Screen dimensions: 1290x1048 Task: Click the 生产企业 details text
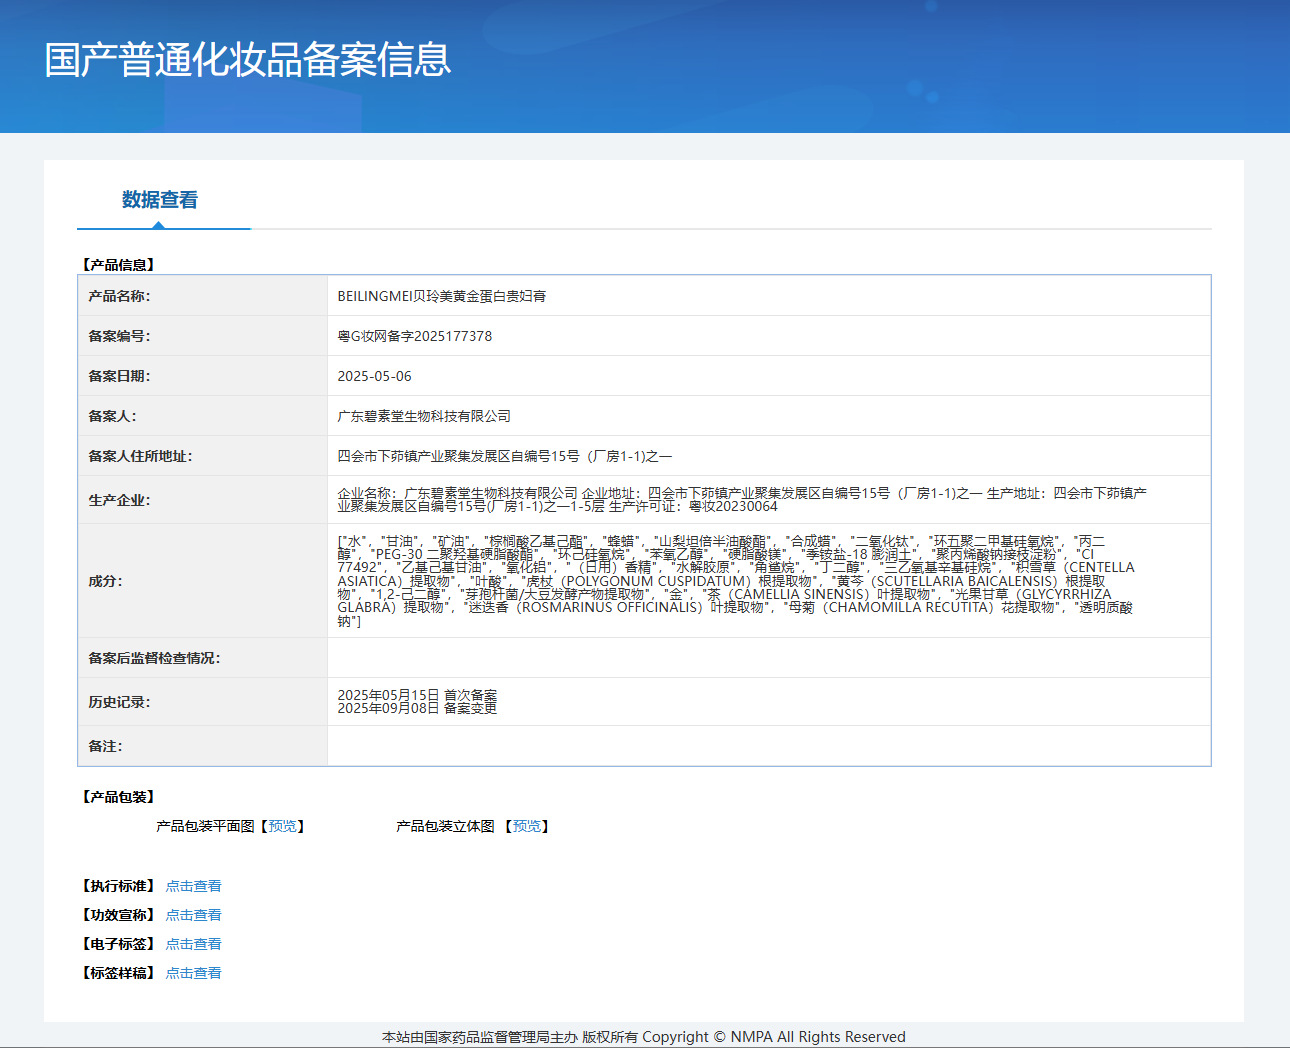point(742,500)
